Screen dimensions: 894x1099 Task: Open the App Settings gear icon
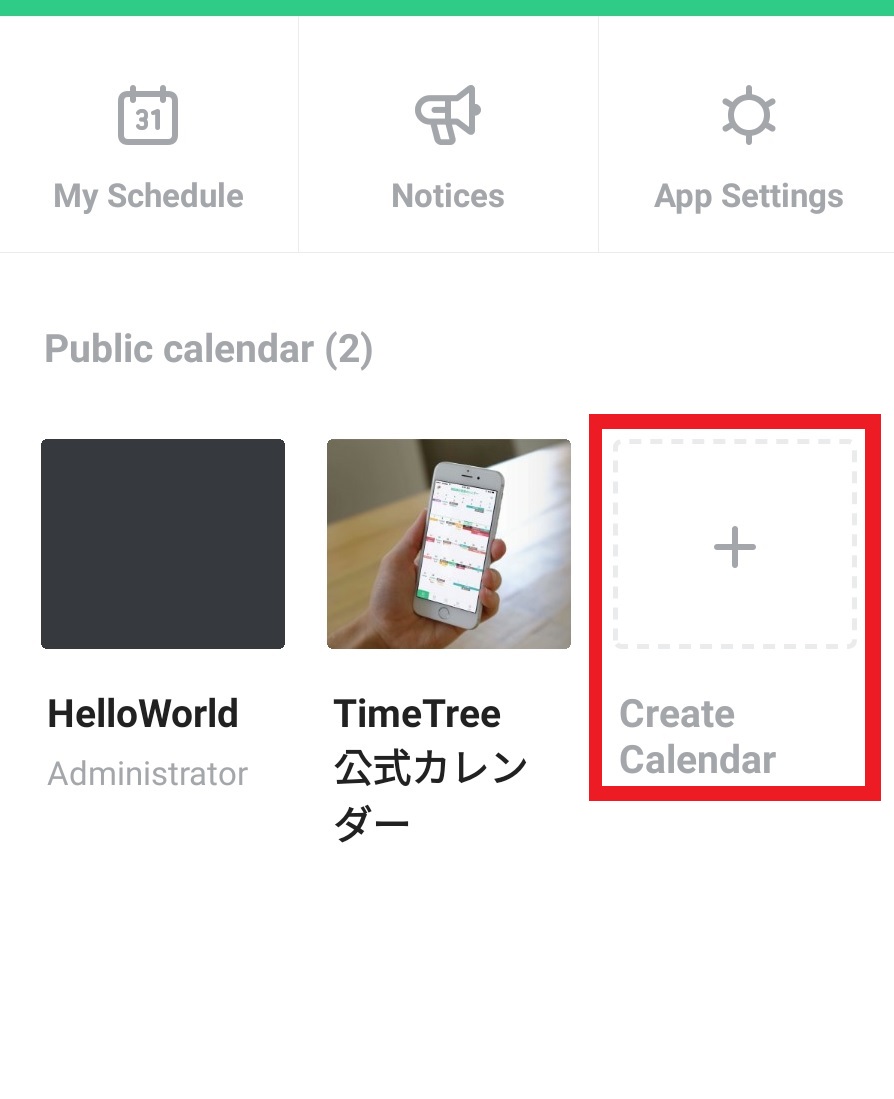pos(748,115)
